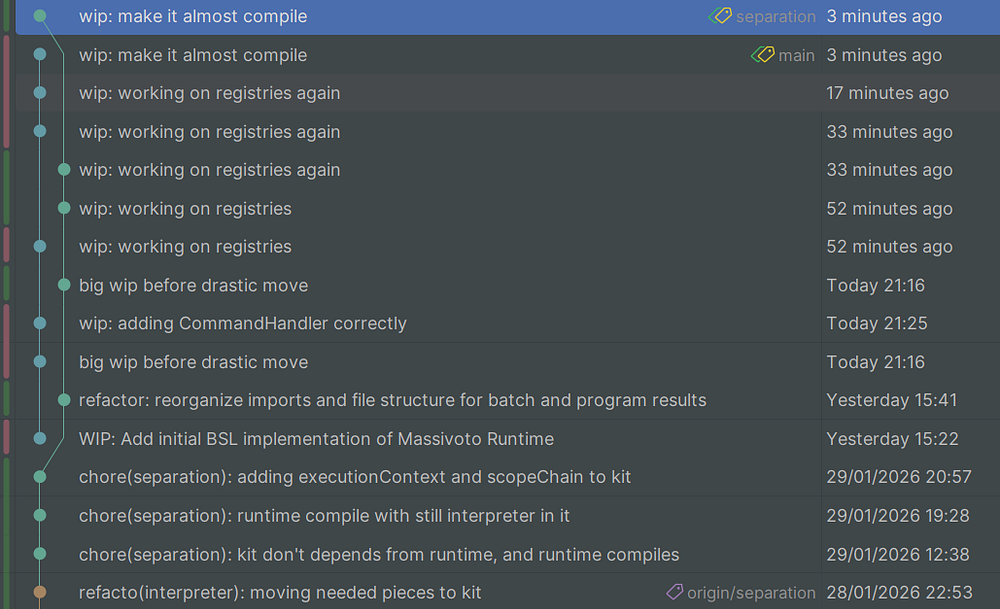1000x609 pixels.
Task: Select the "wip: make it almost compile" commit on main
Action: 193,55
